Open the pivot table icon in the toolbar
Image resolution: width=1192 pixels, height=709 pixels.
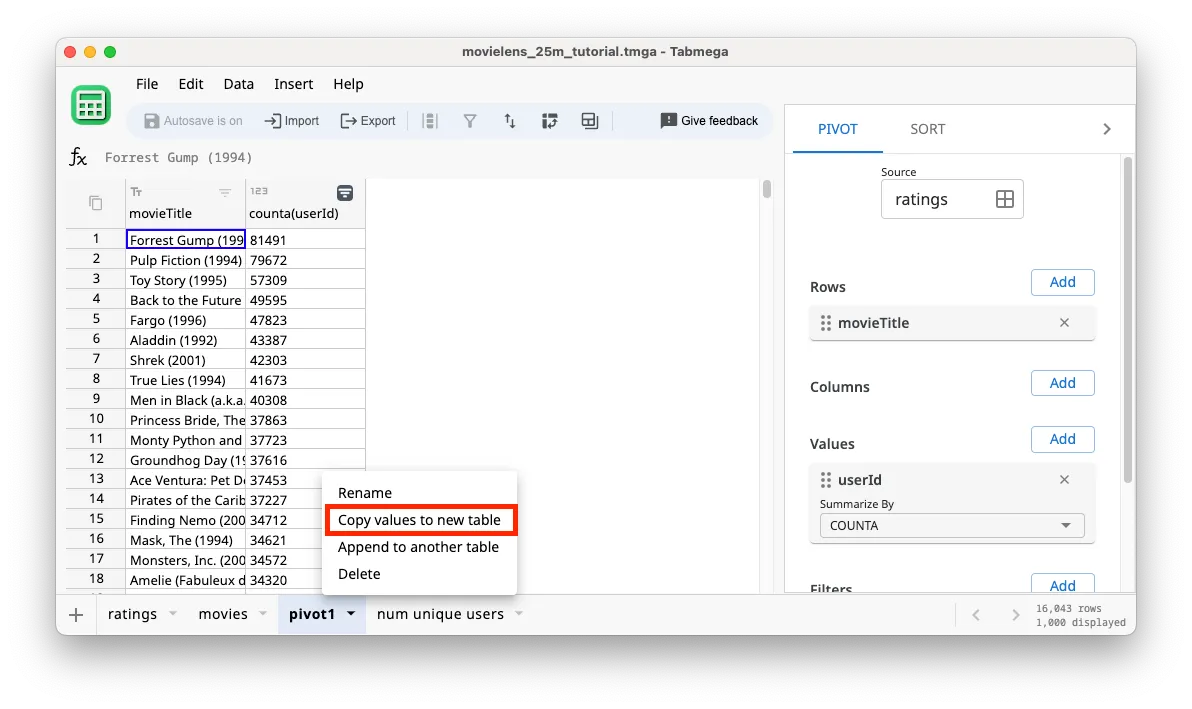tap(550, 120)
